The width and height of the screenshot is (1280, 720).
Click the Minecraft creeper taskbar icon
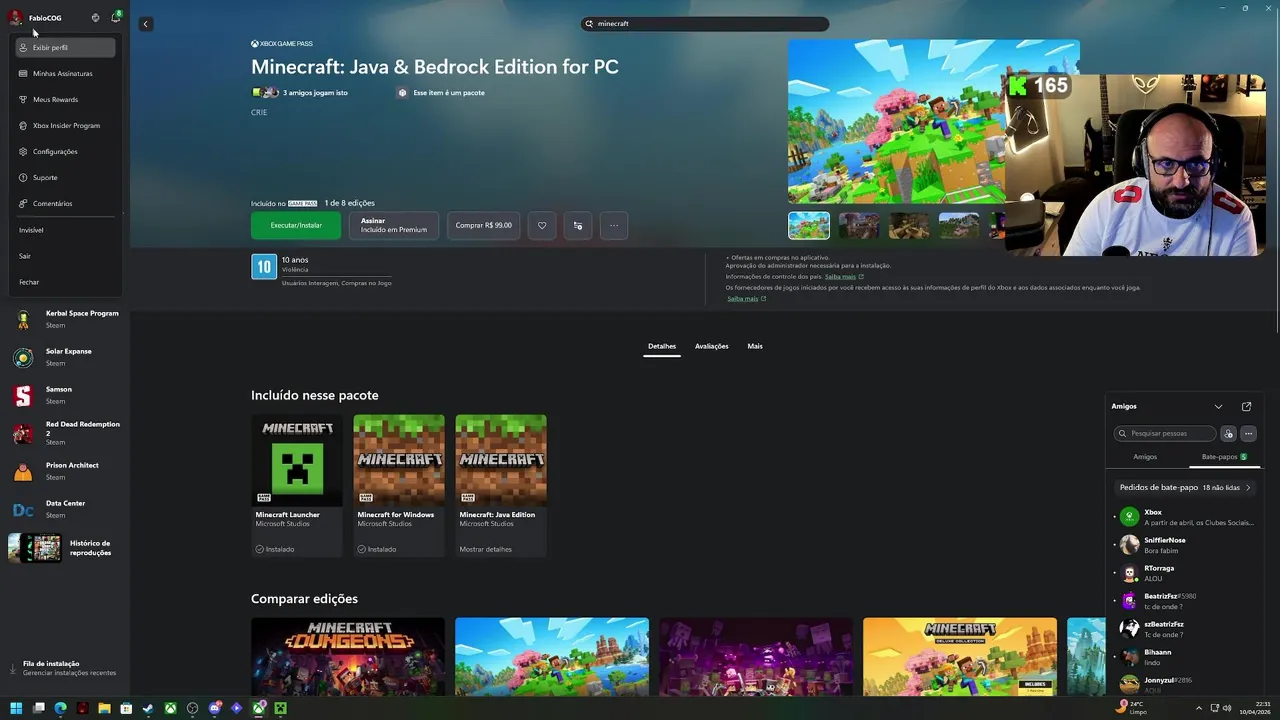tap(281, 708)
